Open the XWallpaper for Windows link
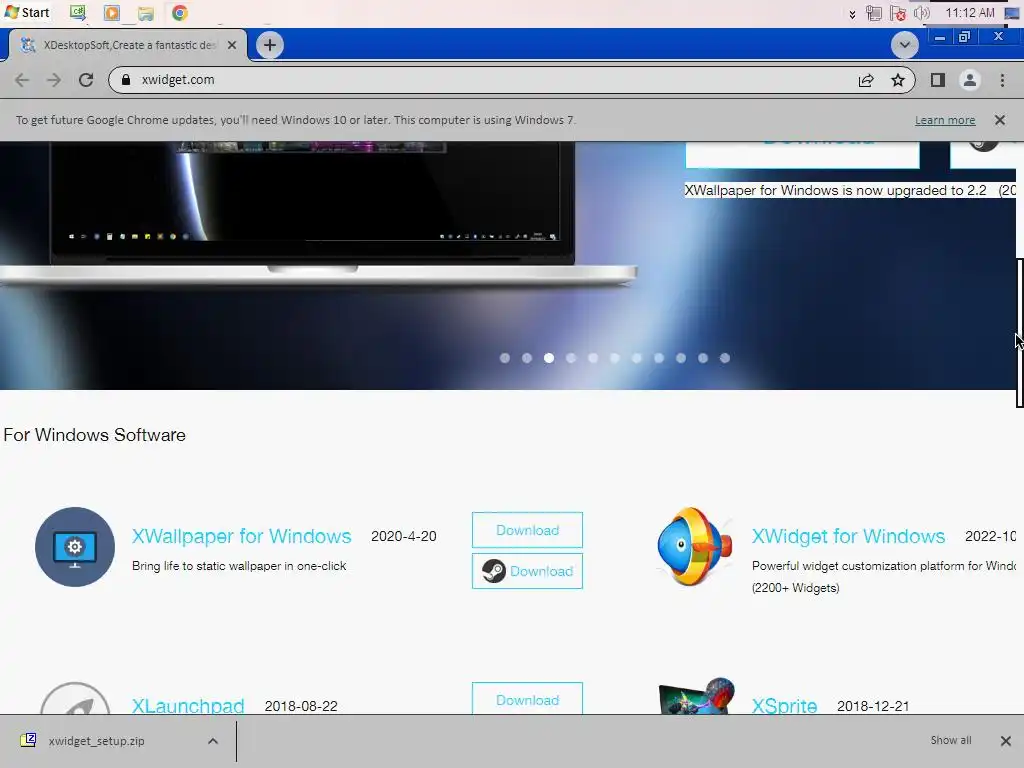This screenshot has width=1024, height=768. (x=242, y=536)
